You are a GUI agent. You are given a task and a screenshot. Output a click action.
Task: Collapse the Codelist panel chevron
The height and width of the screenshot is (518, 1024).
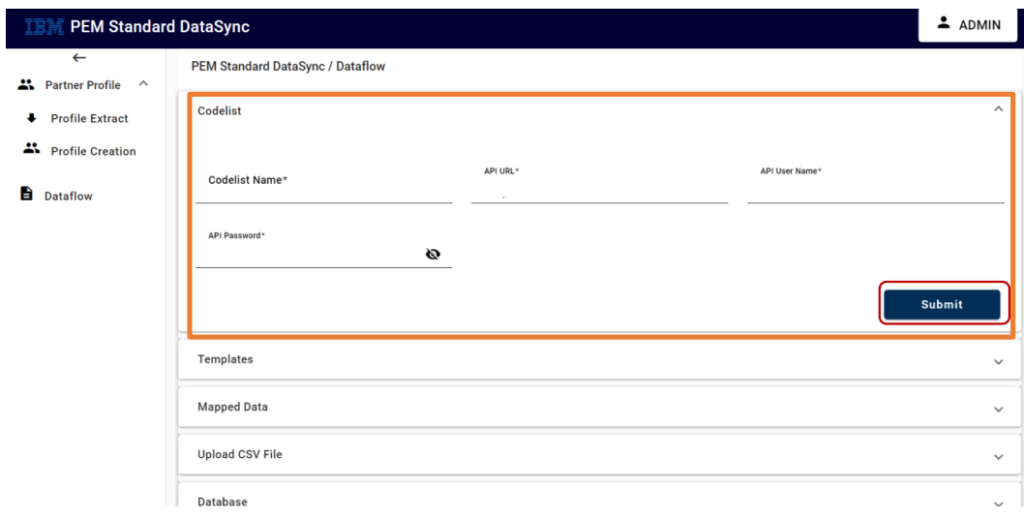point(998,109)
